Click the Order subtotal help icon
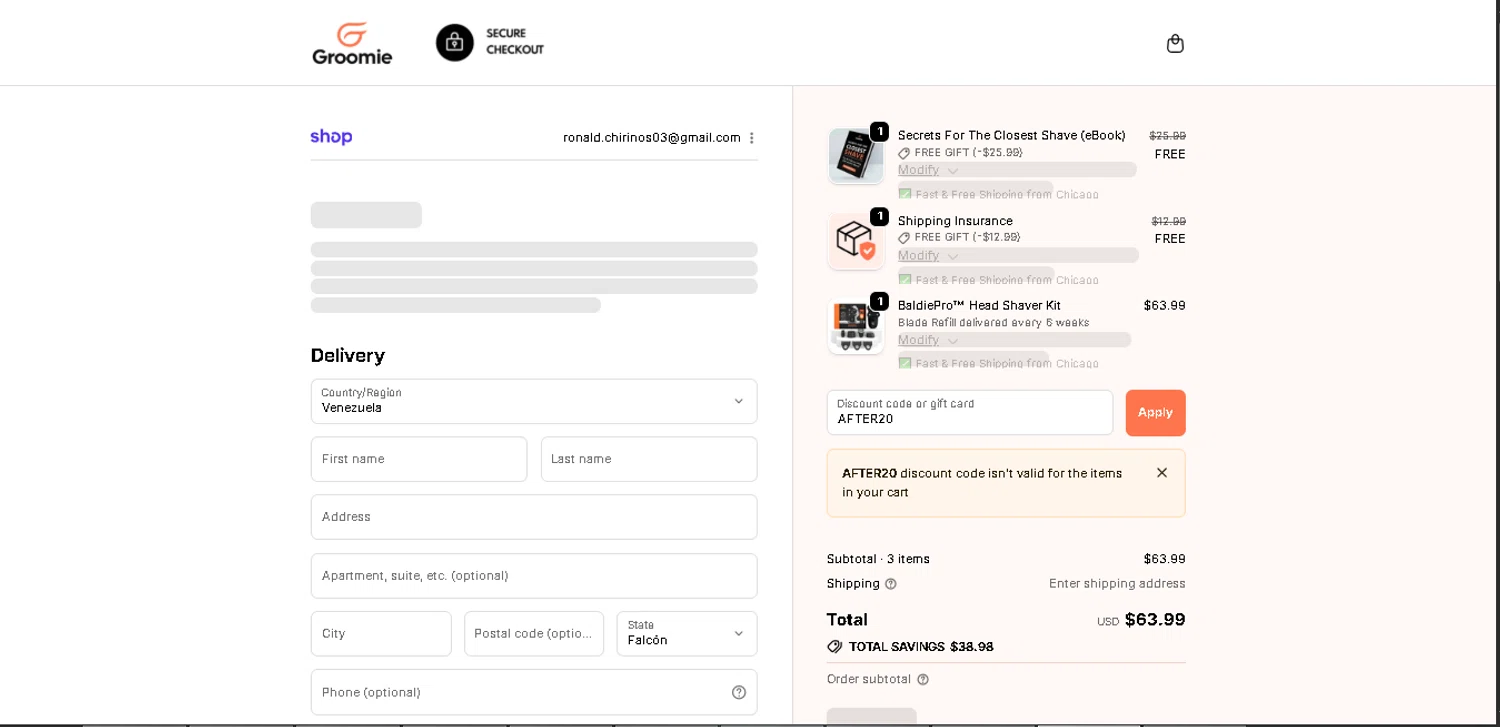This screenshot has height=727, width=1500. tap(923, 680)
